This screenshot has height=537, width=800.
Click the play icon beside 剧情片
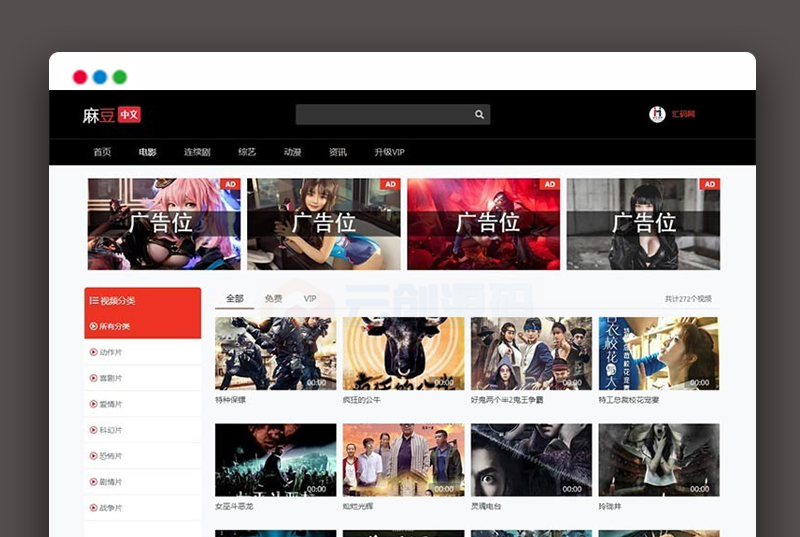93,481
